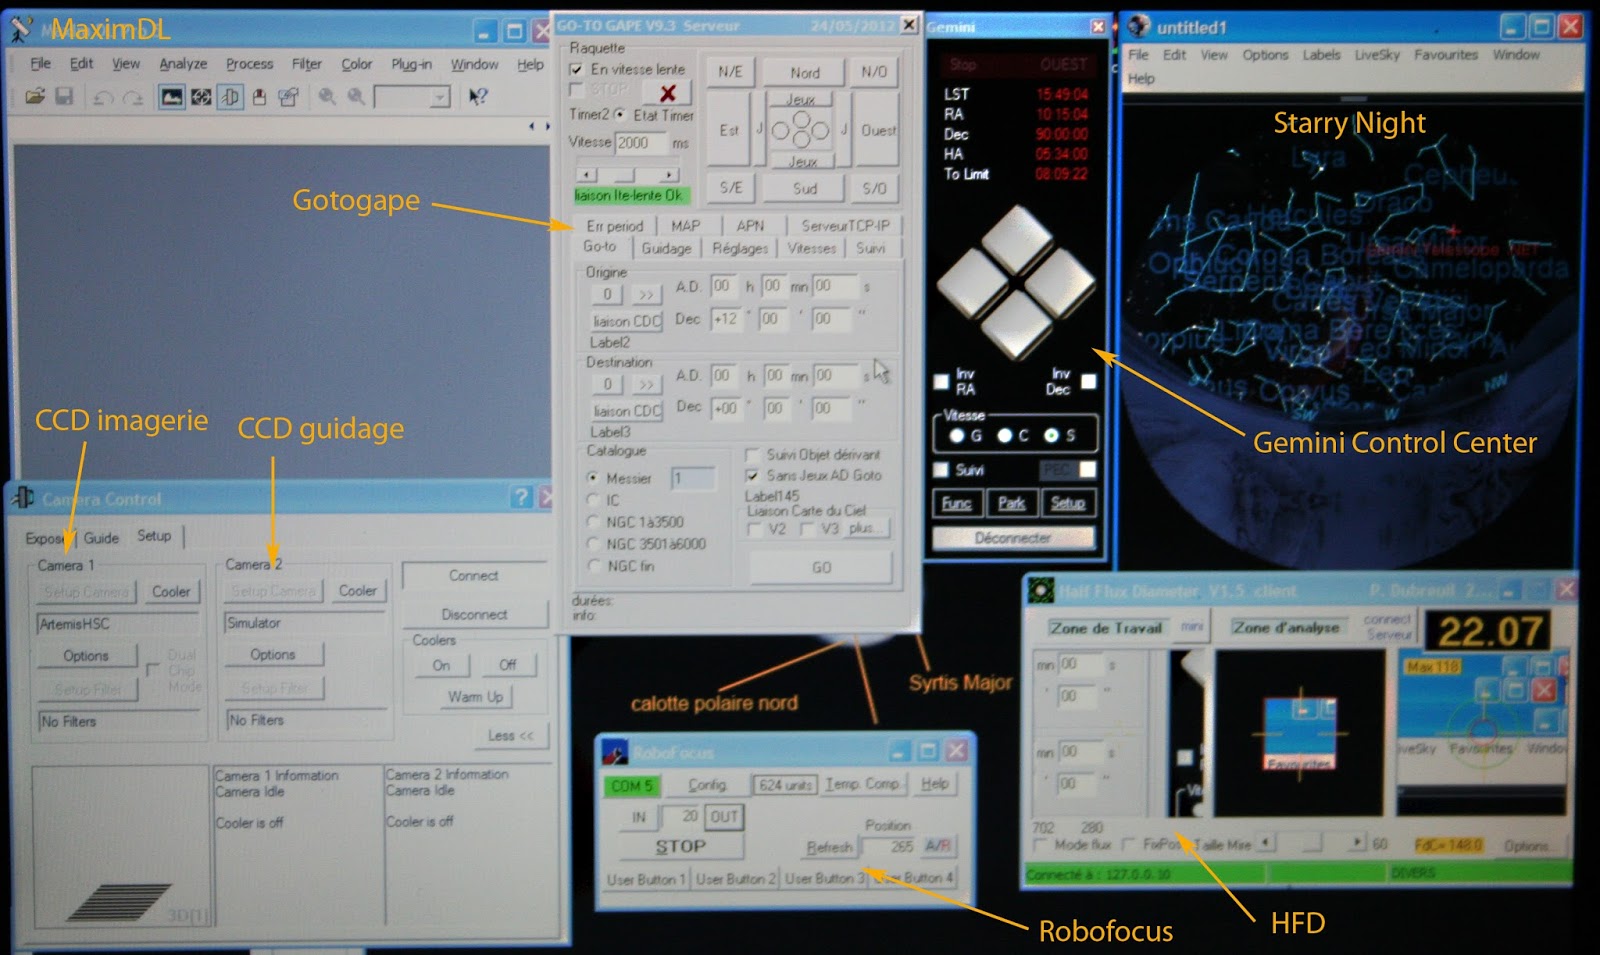
Task: Click Origine '>>' button in Gotogape
Action: click(x=645, y=295)
